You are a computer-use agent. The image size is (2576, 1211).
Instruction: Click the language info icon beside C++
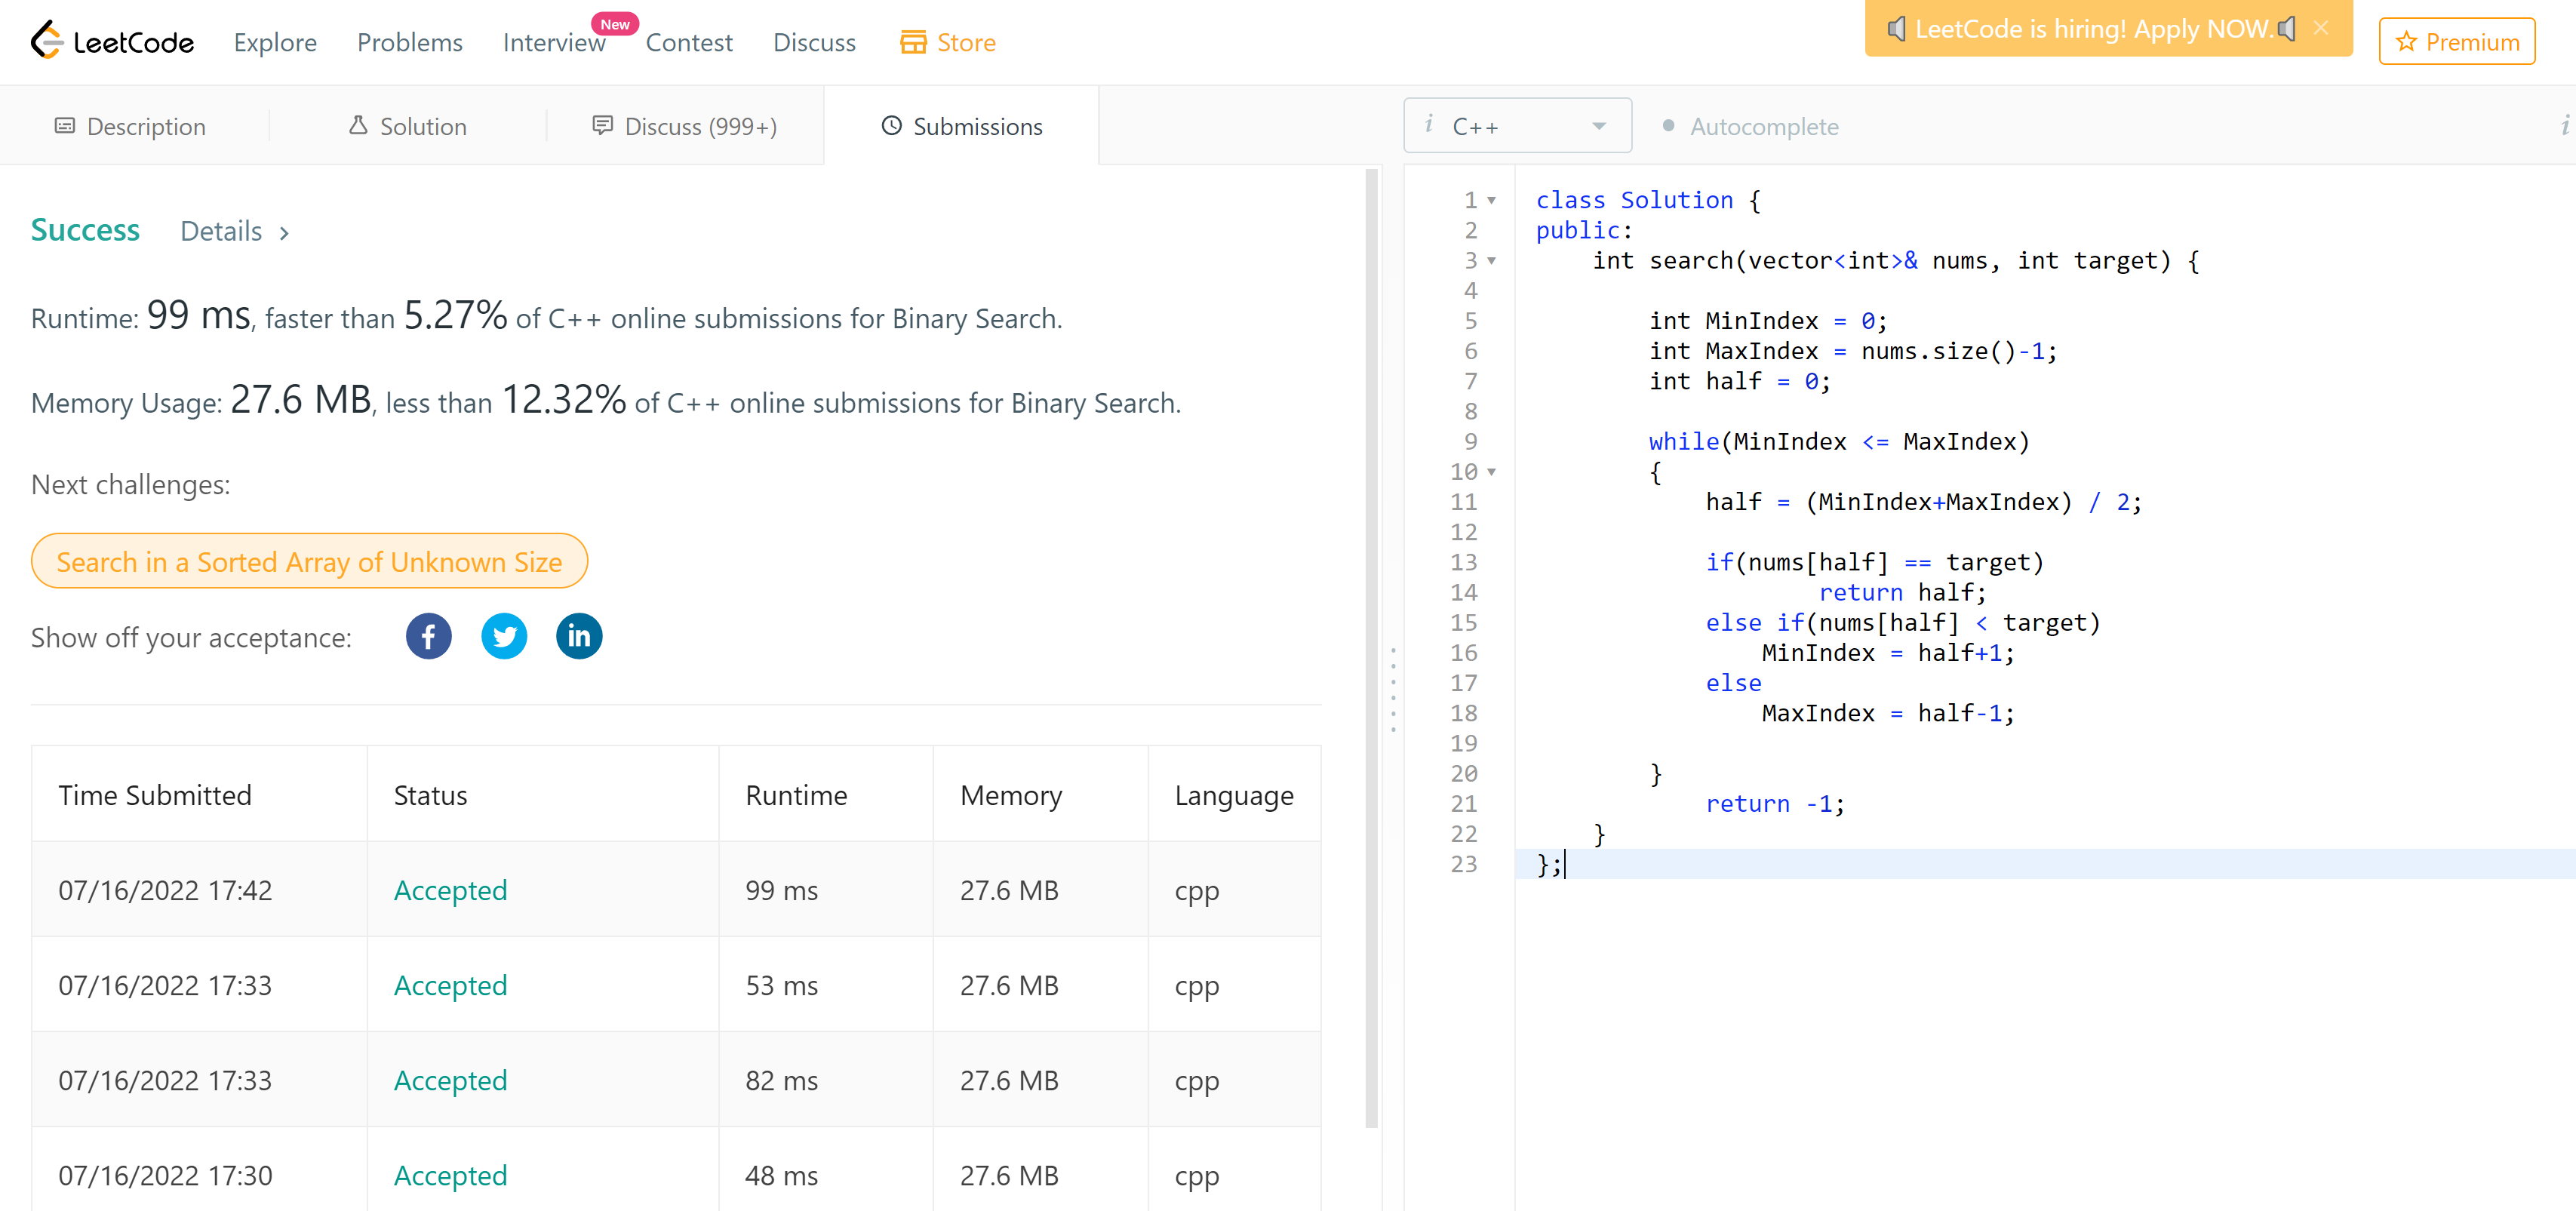1429,124
